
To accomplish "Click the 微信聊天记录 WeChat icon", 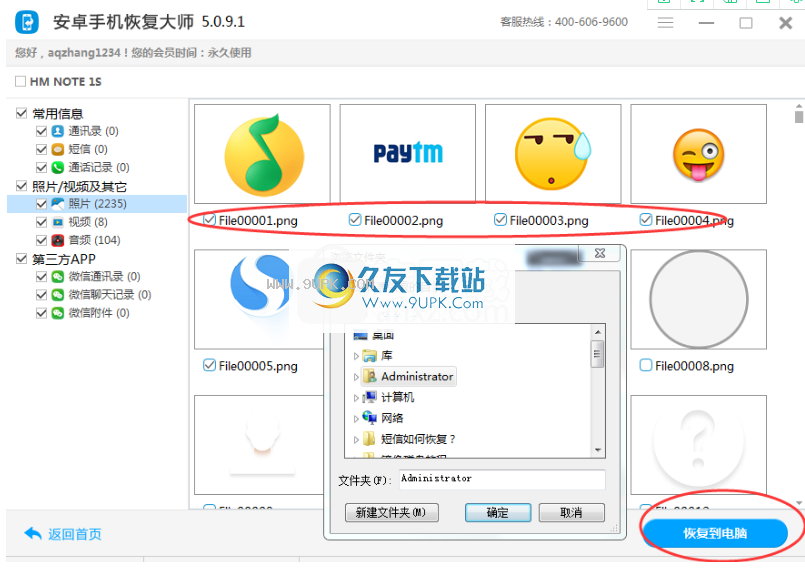I will (58, 295).
